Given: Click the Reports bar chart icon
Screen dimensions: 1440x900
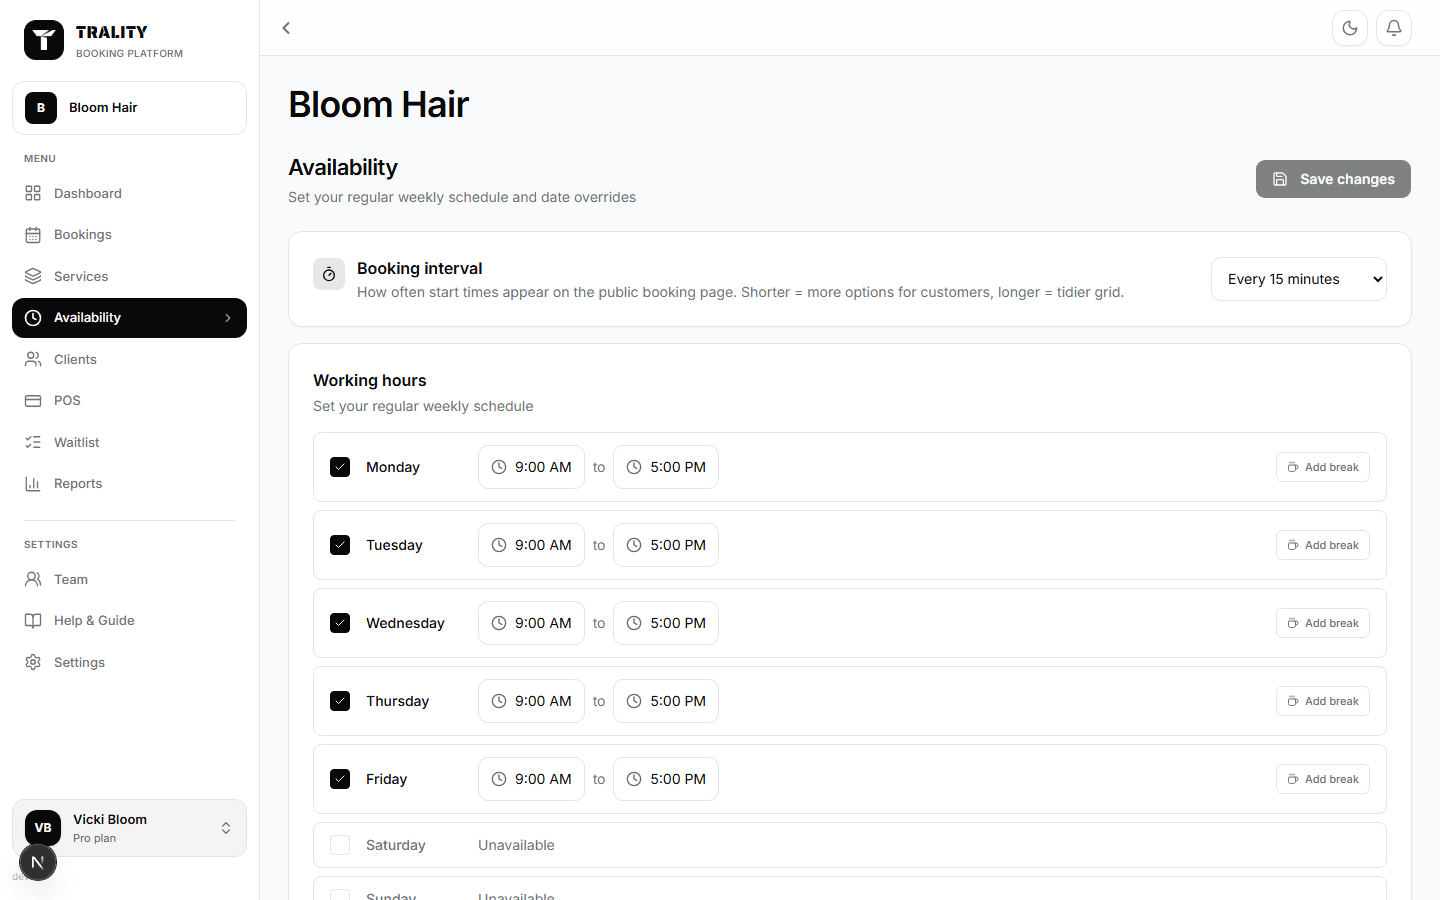Looking at the screenshot, I should [33, 484].
